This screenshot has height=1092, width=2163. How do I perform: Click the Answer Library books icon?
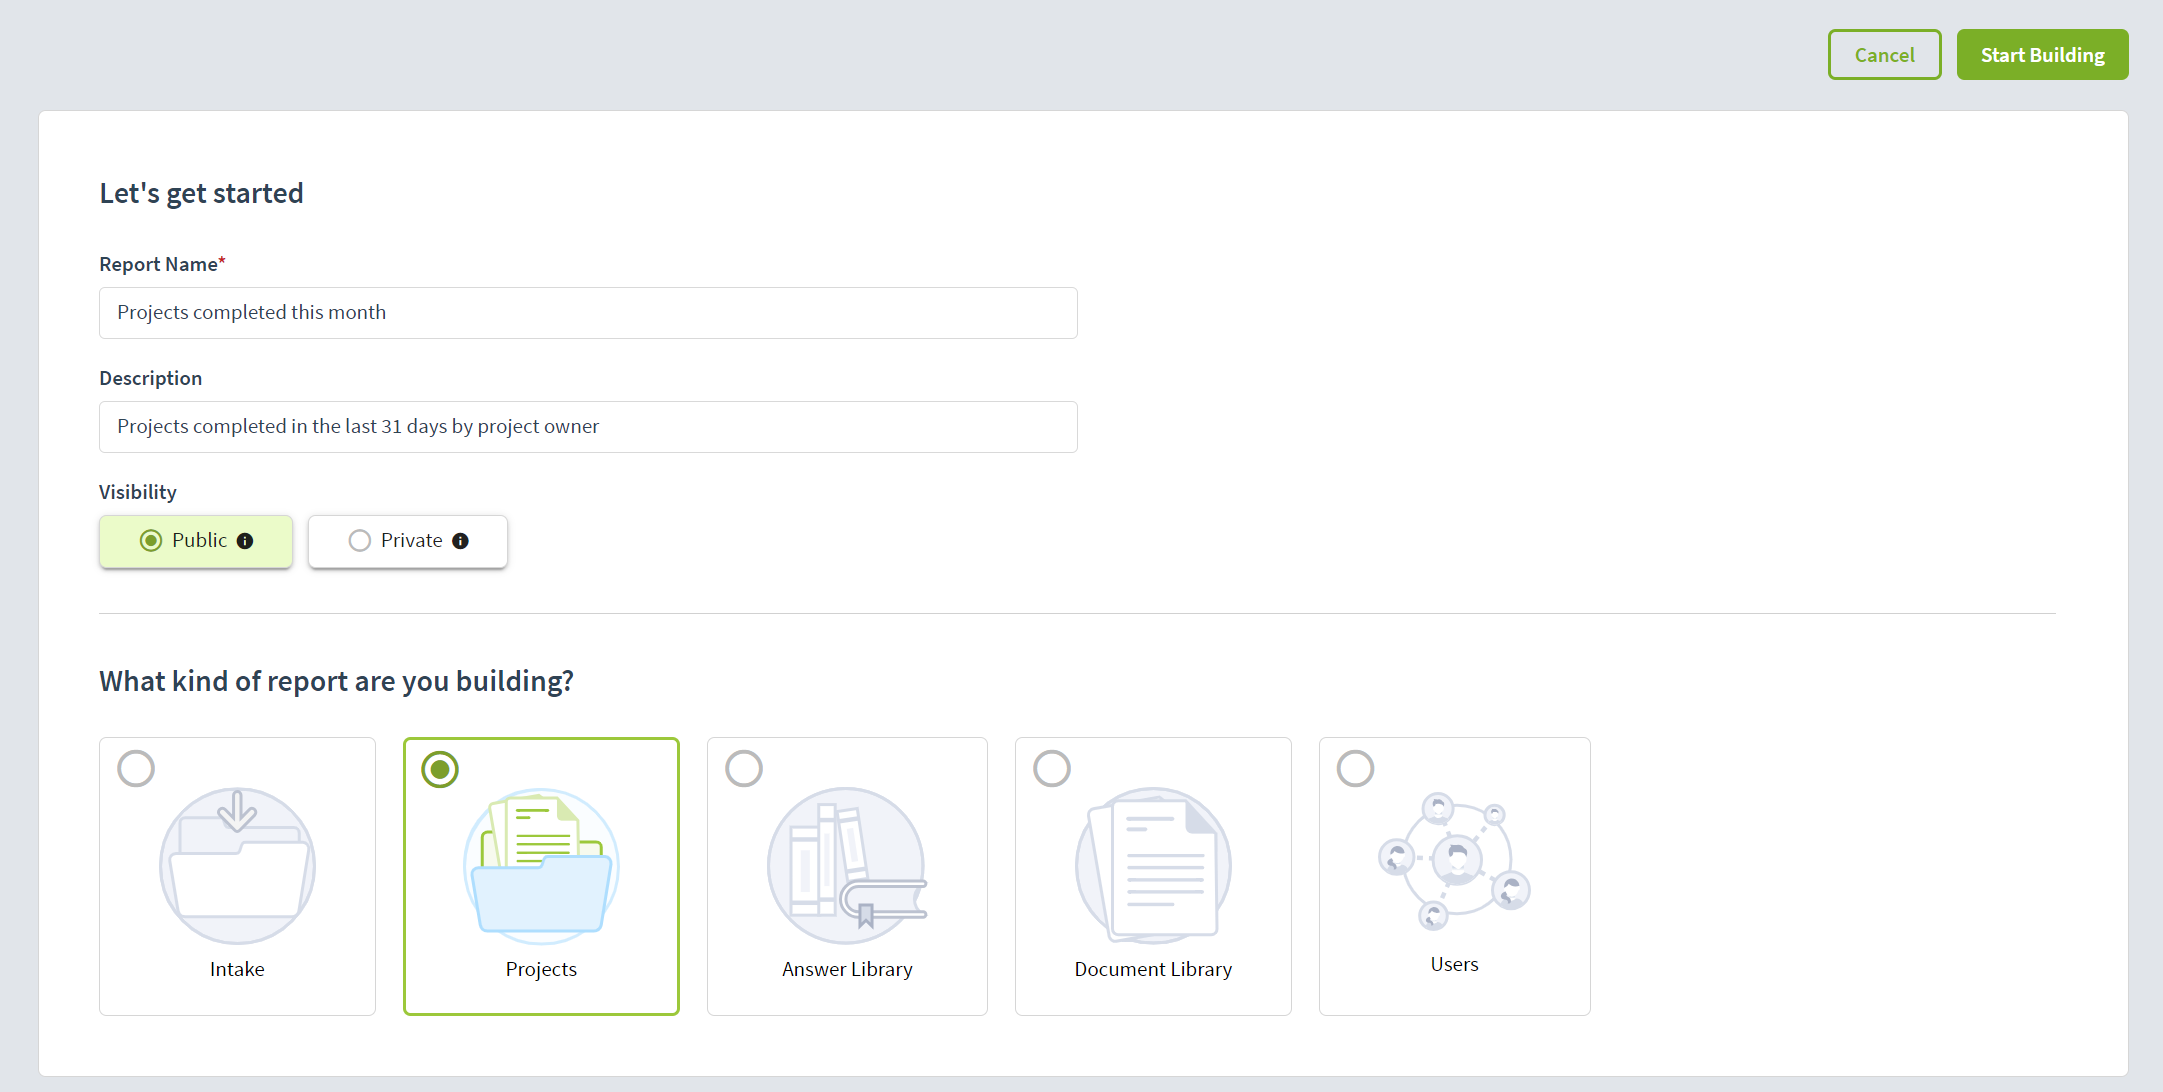click(846, 865)
